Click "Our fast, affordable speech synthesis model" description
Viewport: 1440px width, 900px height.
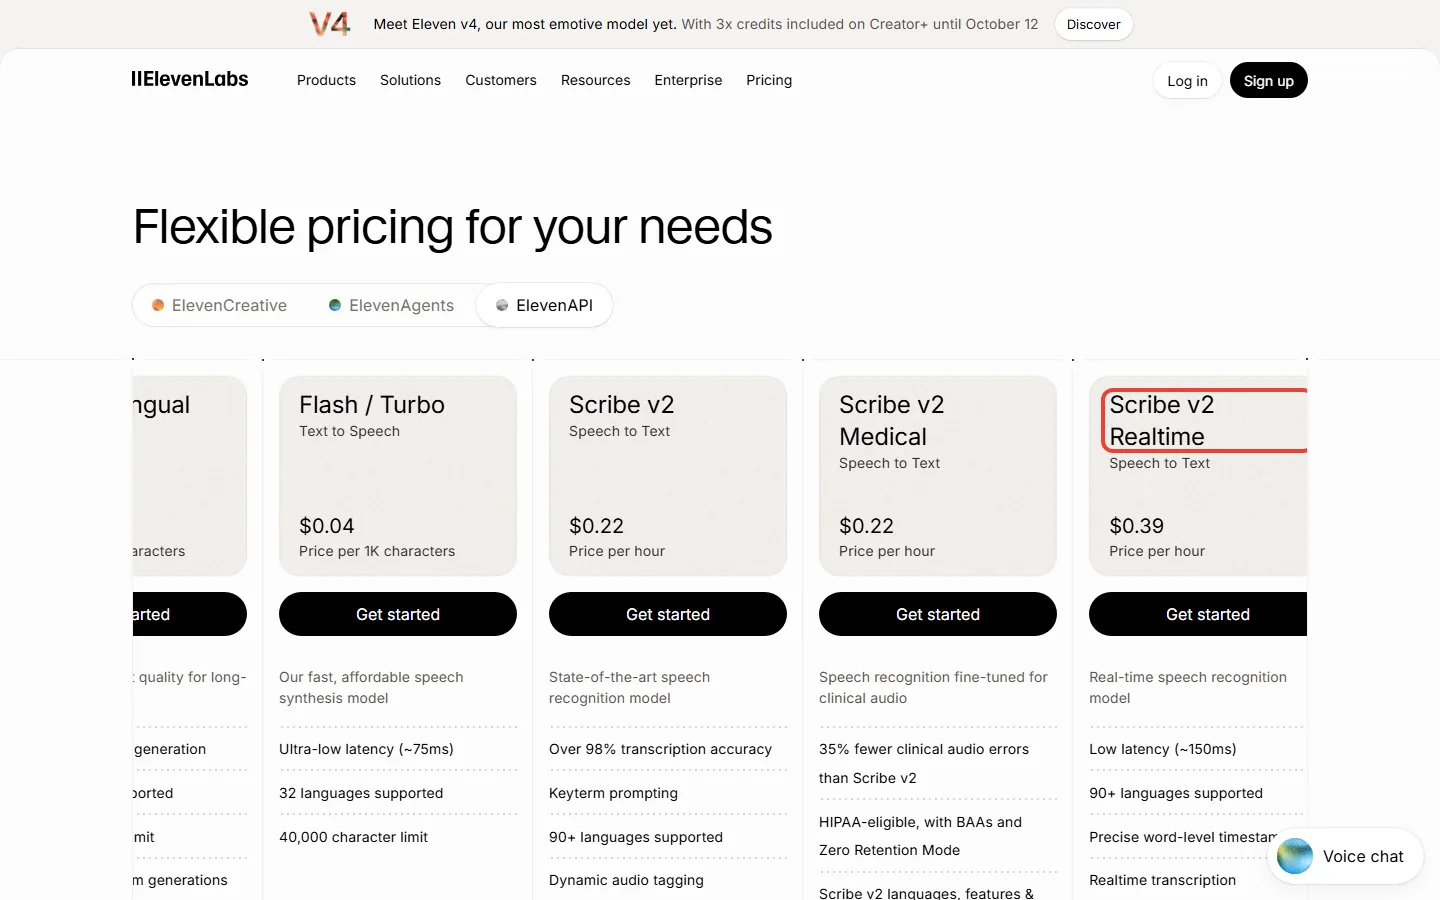pos(371,688)
